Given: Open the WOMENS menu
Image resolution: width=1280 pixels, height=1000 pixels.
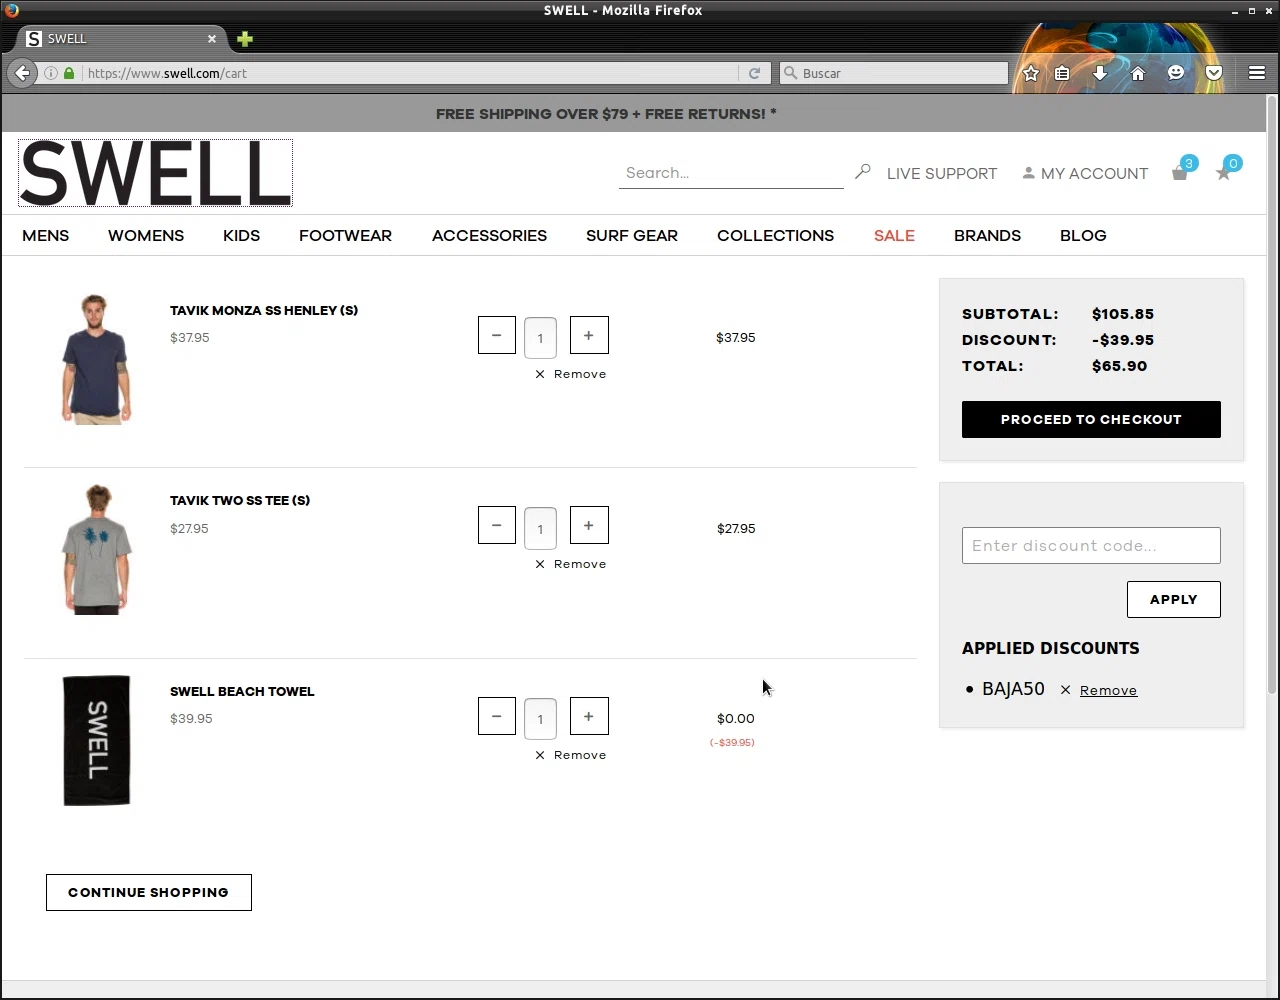Looking at the screenshot, I should click(146, 236).
